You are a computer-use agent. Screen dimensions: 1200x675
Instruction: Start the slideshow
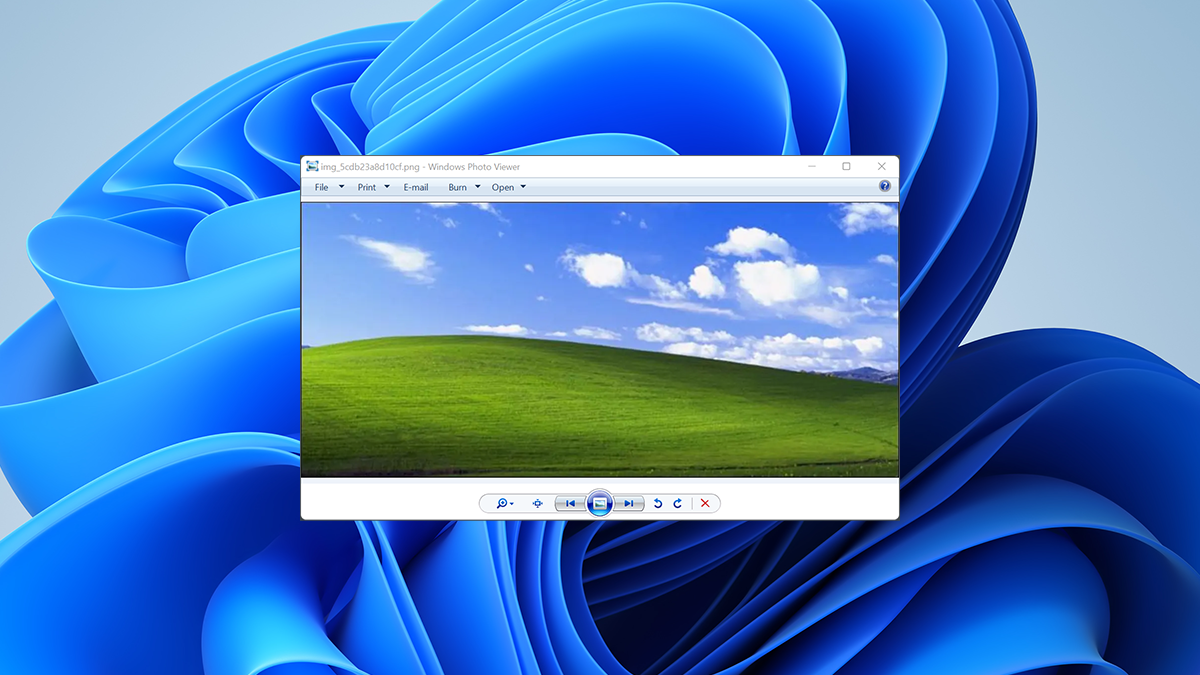(x=600, y=503)
